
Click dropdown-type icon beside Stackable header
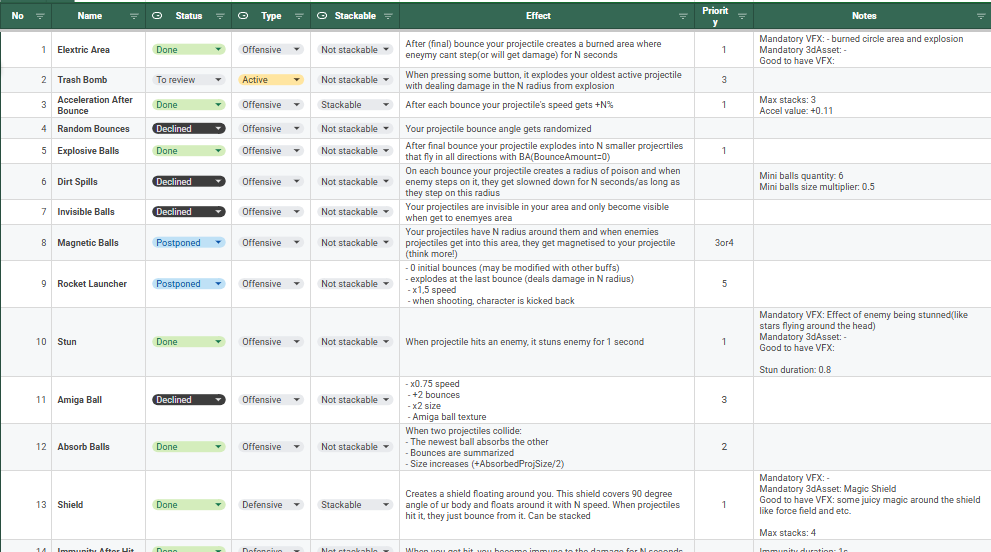(x=322, y=16)
